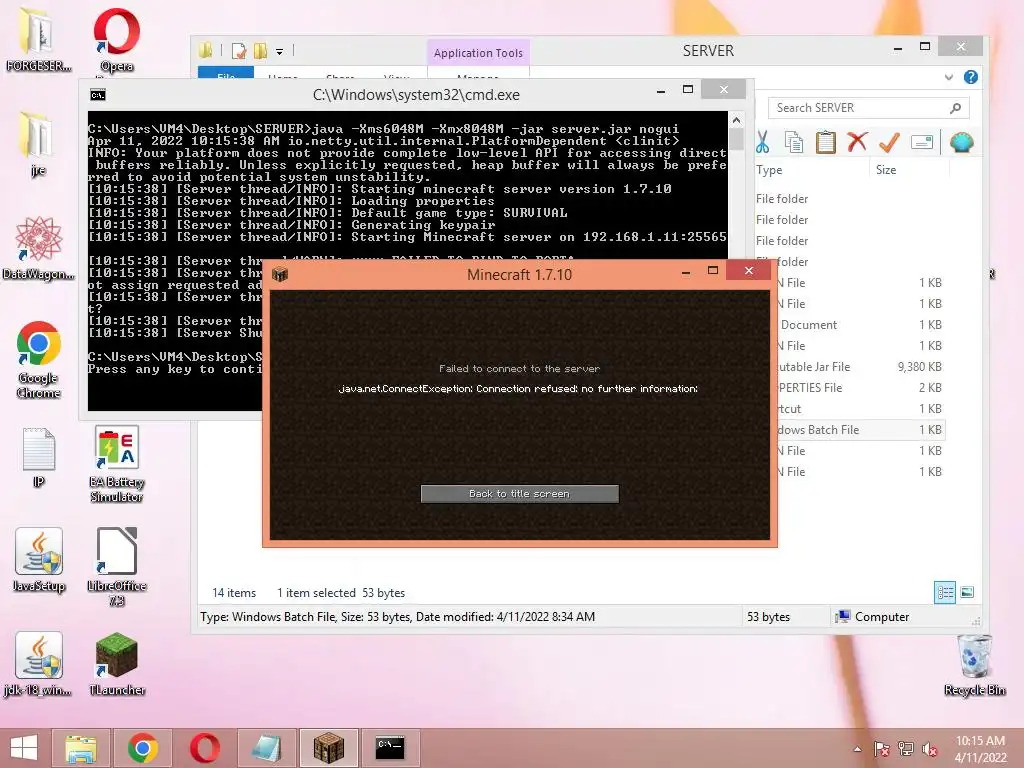Open EA Battery Simulator shortcut
Screen dimensions: 1024x768
[117, 464]
